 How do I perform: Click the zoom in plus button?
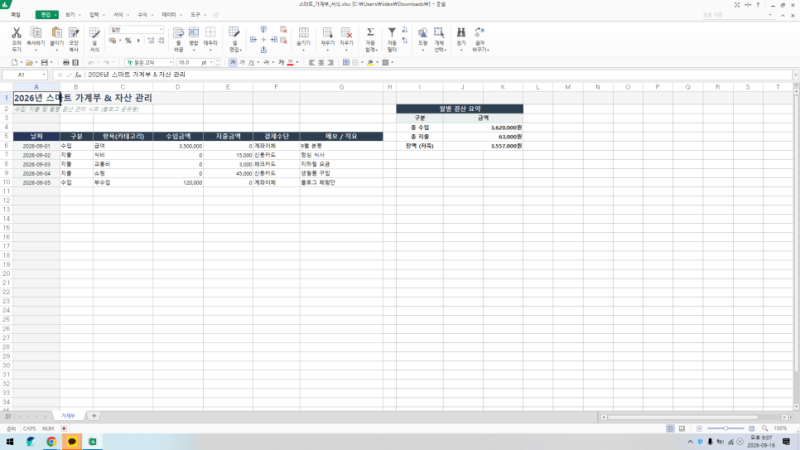(x=752, y=429)
